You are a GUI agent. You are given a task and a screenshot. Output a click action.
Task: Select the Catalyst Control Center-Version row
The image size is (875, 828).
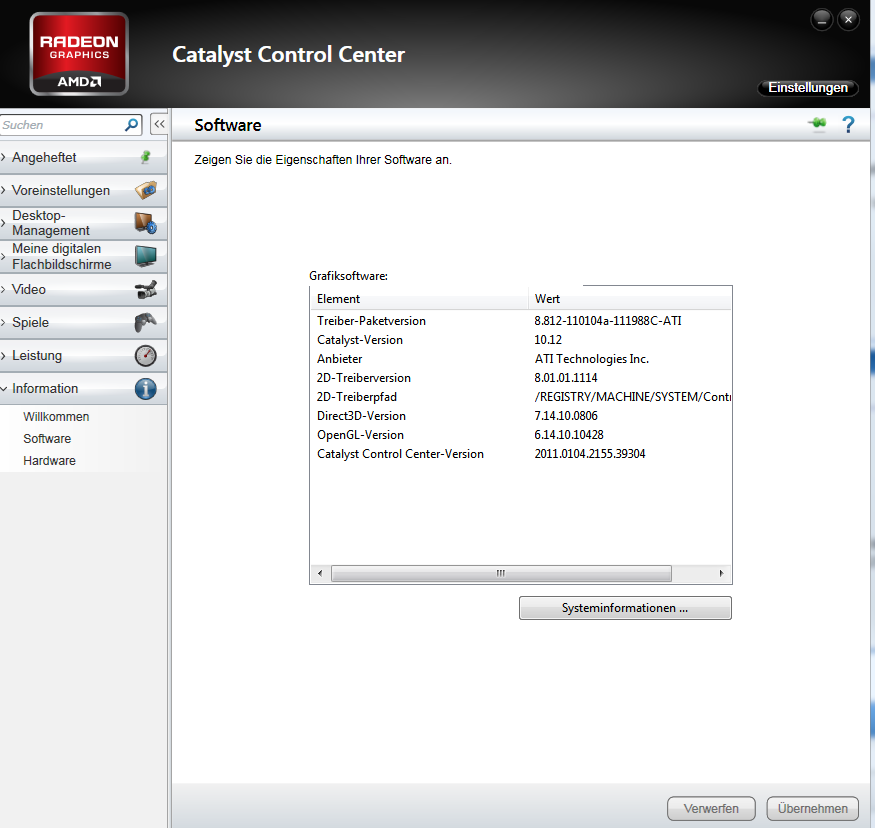click(521, 454)
